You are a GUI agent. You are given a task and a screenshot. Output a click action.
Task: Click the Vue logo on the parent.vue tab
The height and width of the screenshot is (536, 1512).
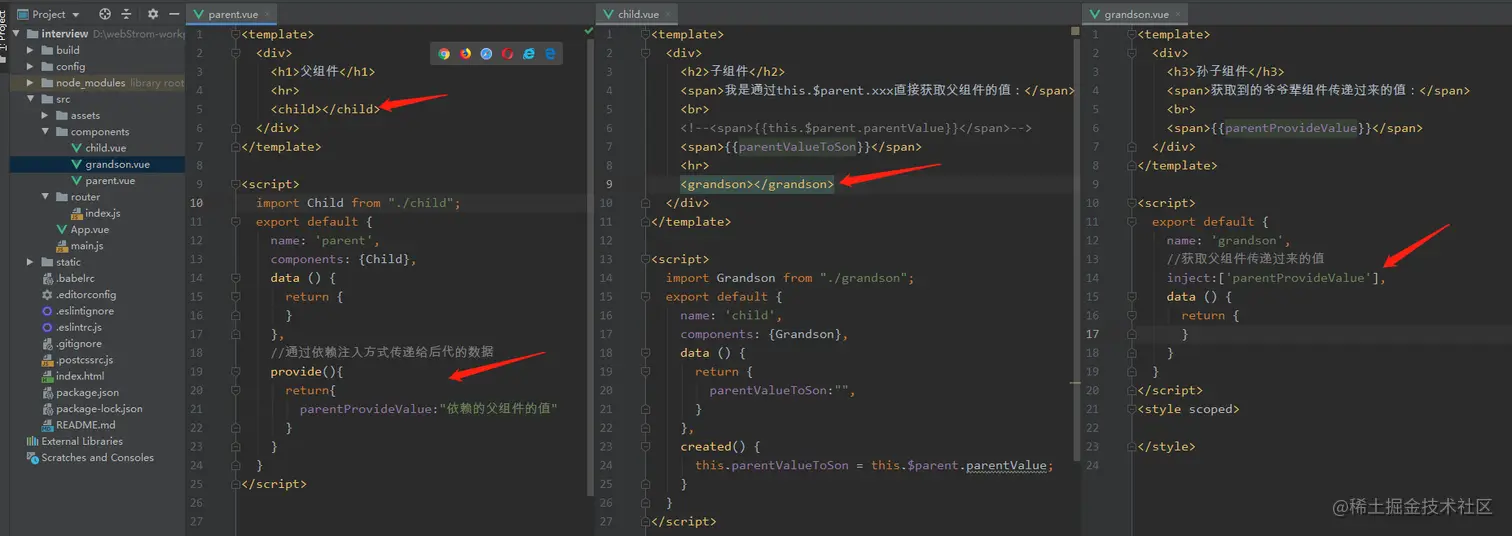(200, 14)
